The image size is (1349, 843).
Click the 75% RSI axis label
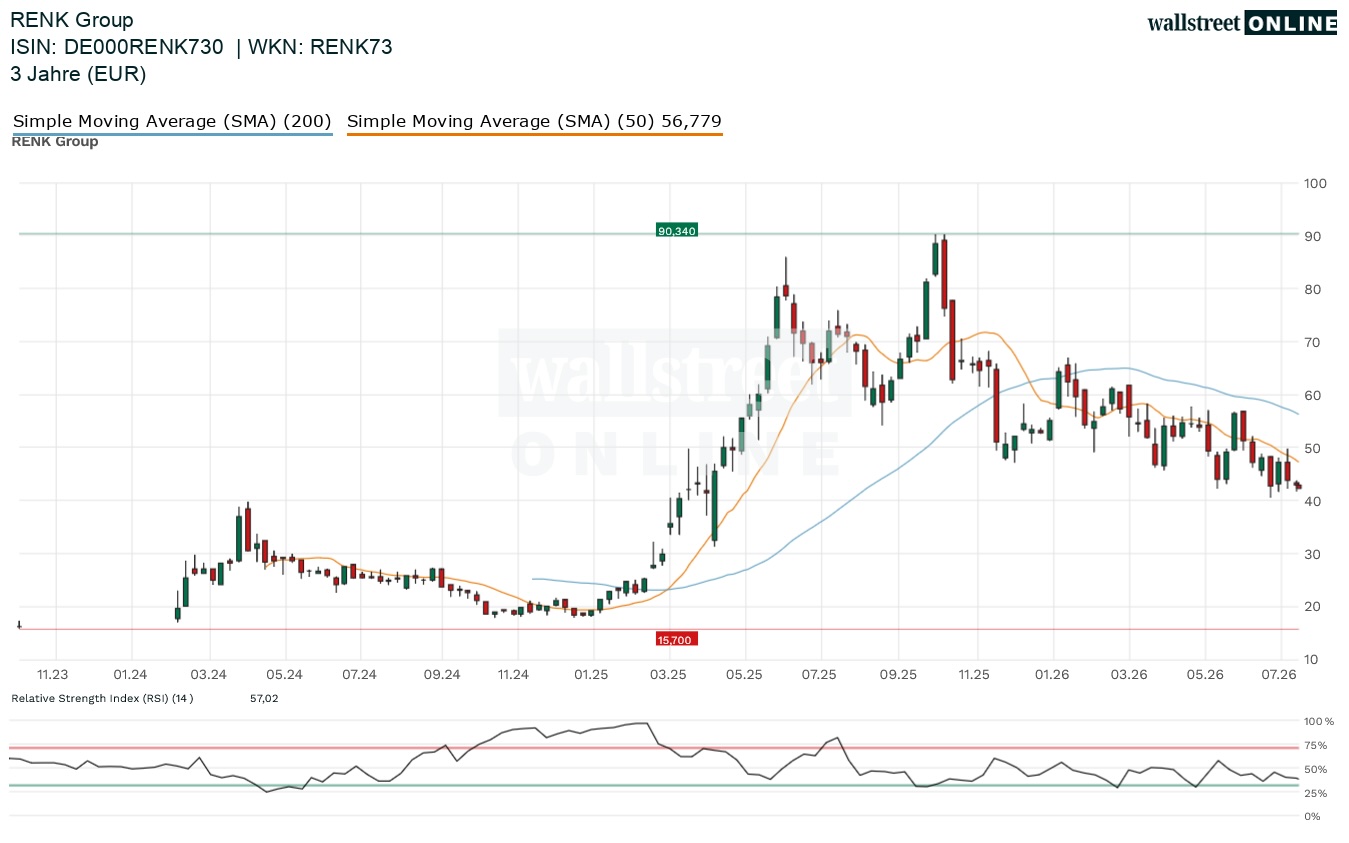[x=1316, y=746]
